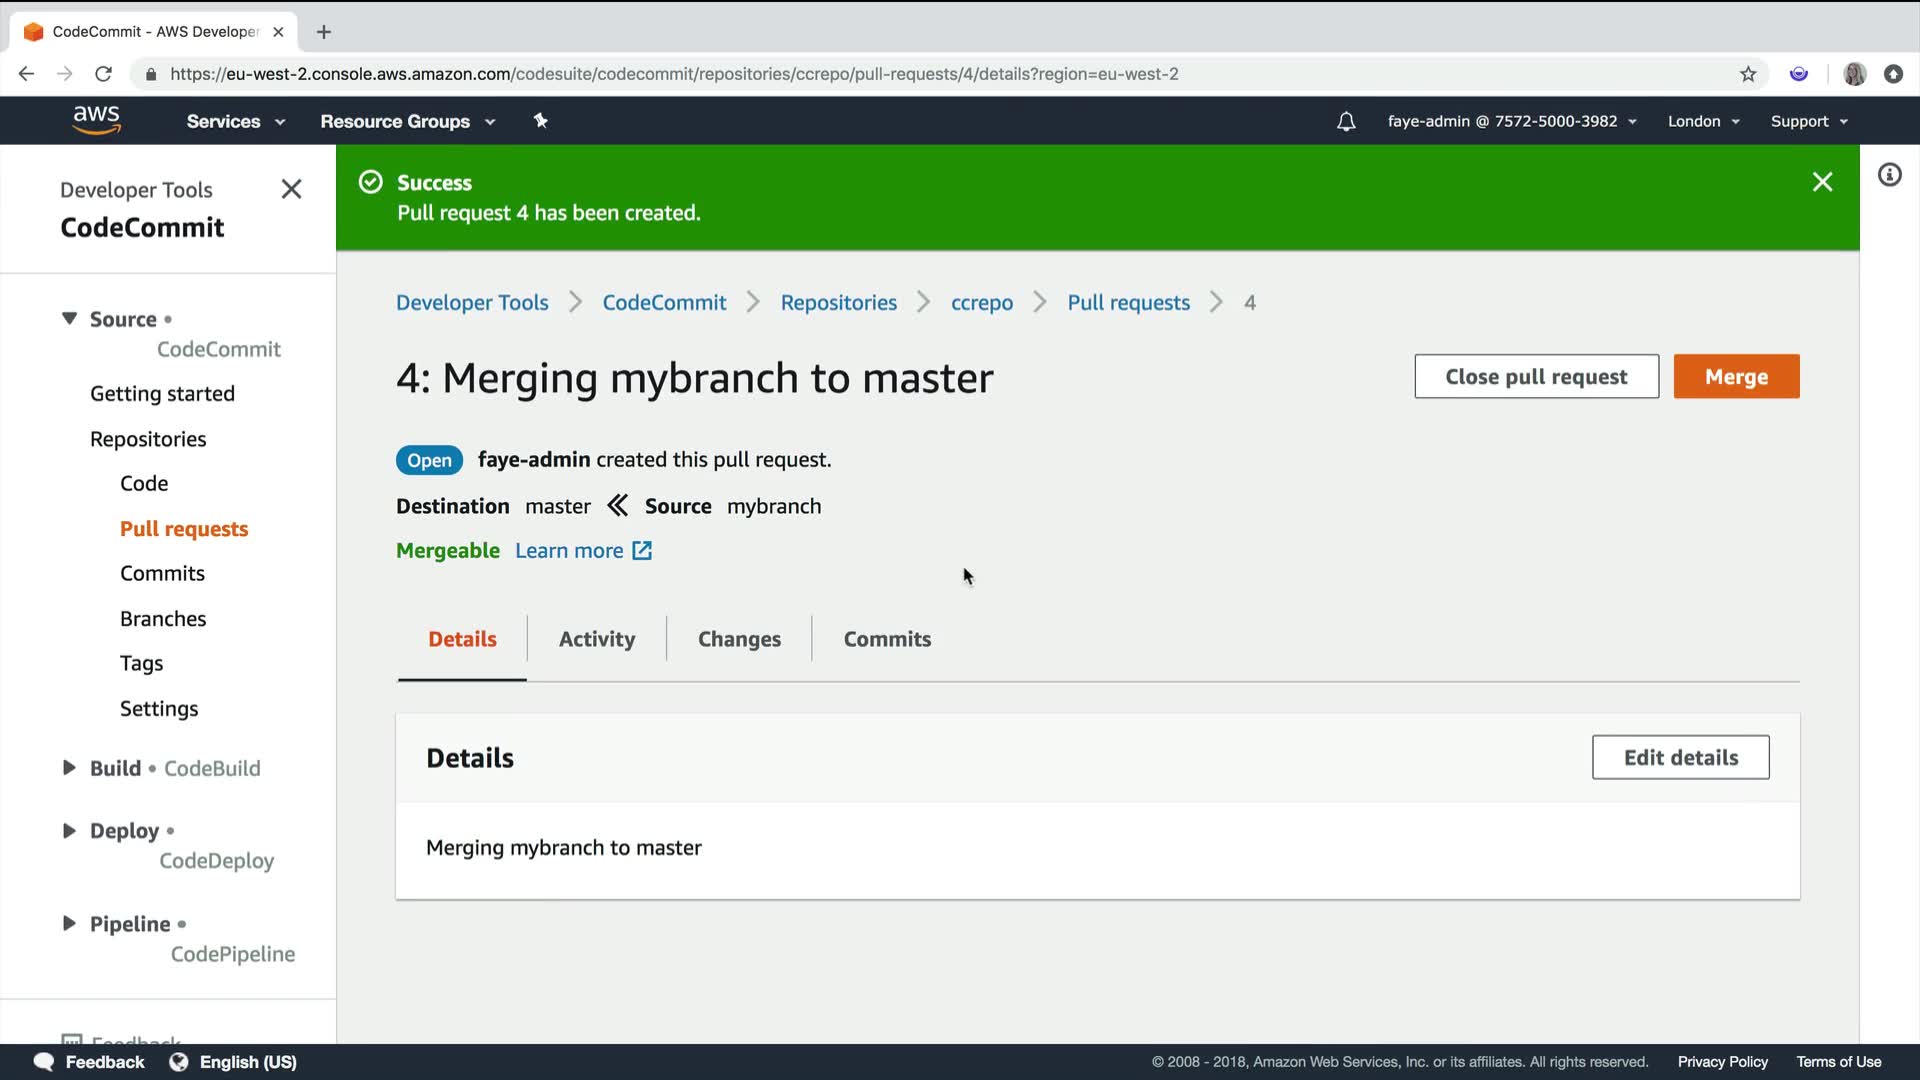Expand the Pipeline CodePipeline section
This screenshot has height=1080, width=1920.
pos(69,923)
